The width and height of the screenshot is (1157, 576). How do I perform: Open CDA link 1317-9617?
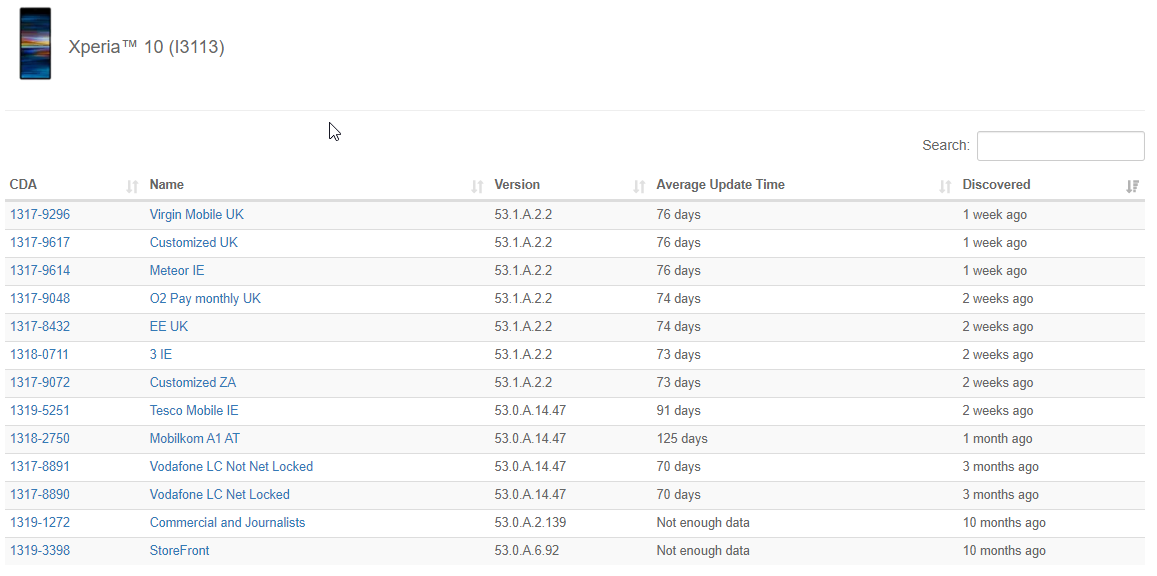click(x=40, y=243)
